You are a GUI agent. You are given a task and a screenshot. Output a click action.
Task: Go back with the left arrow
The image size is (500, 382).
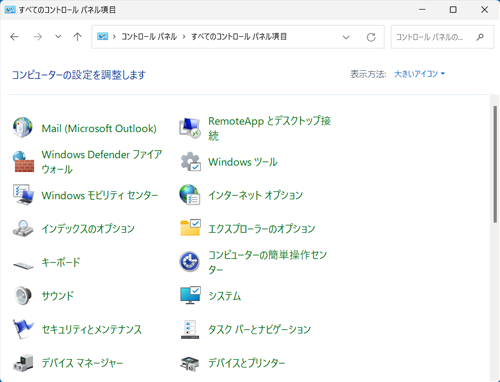click(x=14, y=37)
